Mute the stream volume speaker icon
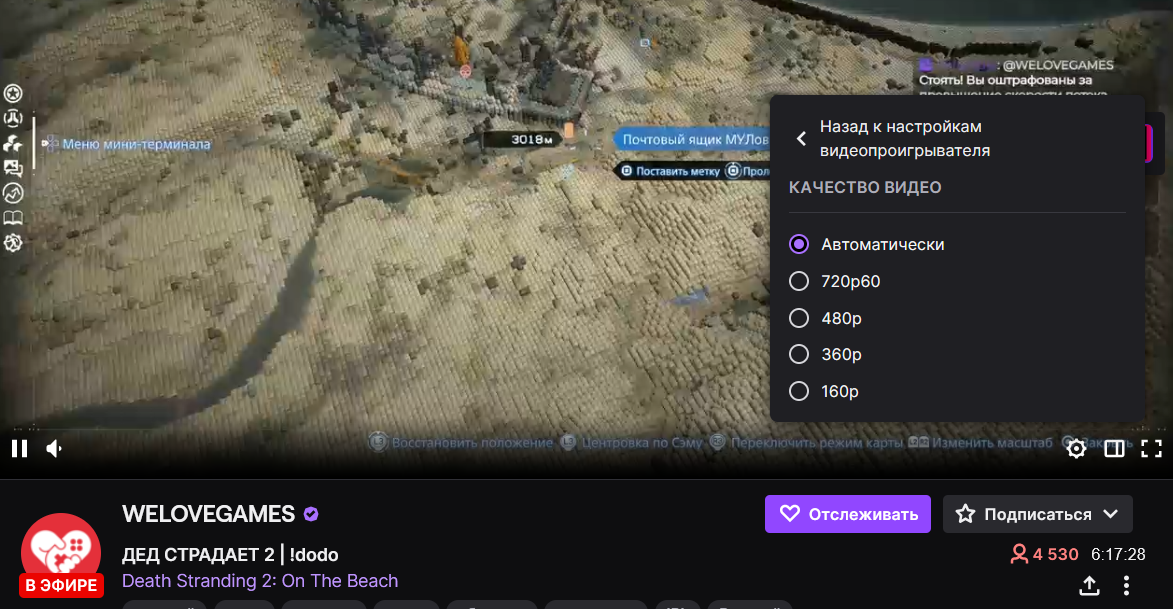The image size is (1173, 609). (55, 448)
